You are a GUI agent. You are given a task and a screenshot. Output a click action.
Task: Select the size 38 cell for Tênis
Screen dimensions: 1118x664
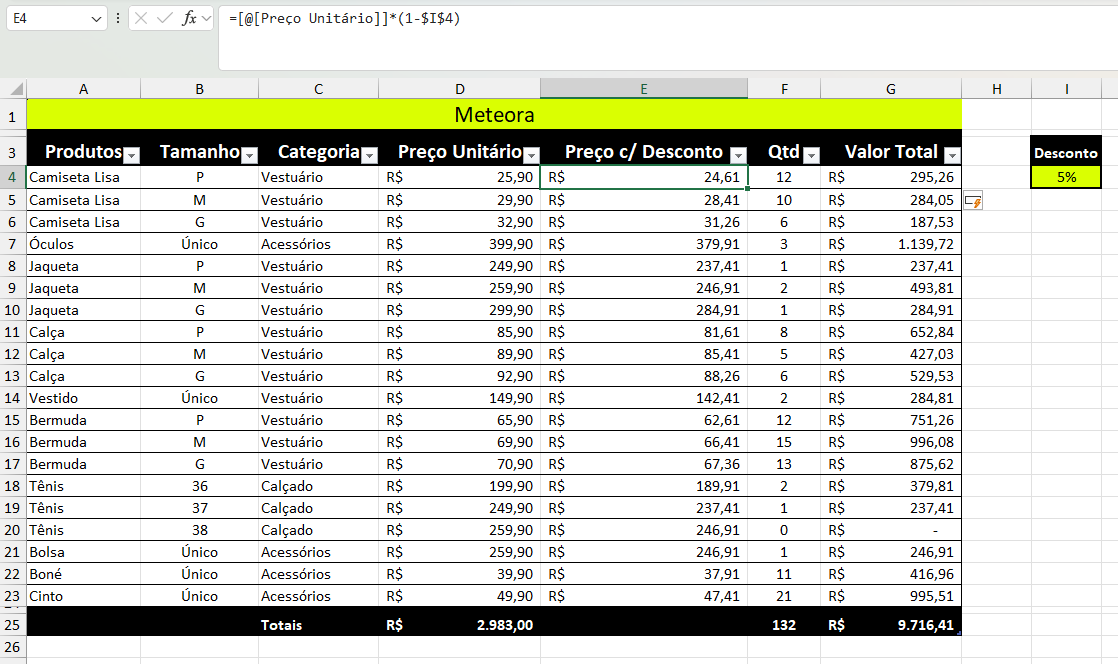click(200, 530)
